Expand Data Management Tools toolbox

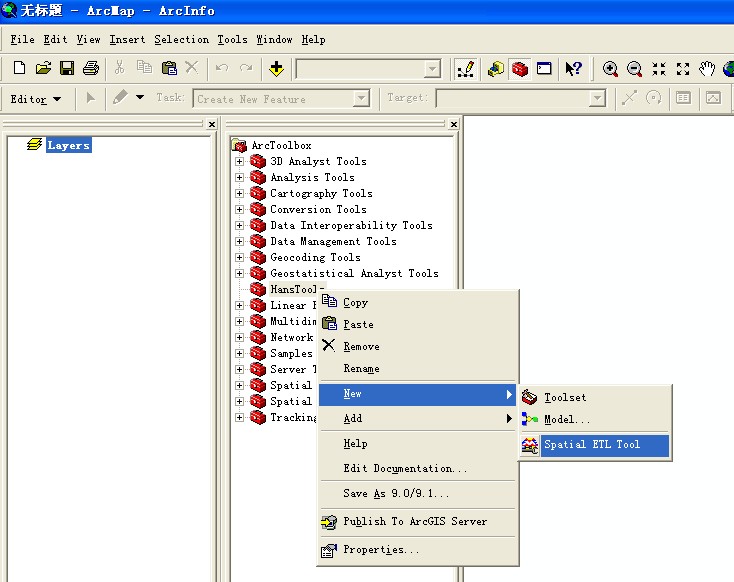[x=239, y=241]
